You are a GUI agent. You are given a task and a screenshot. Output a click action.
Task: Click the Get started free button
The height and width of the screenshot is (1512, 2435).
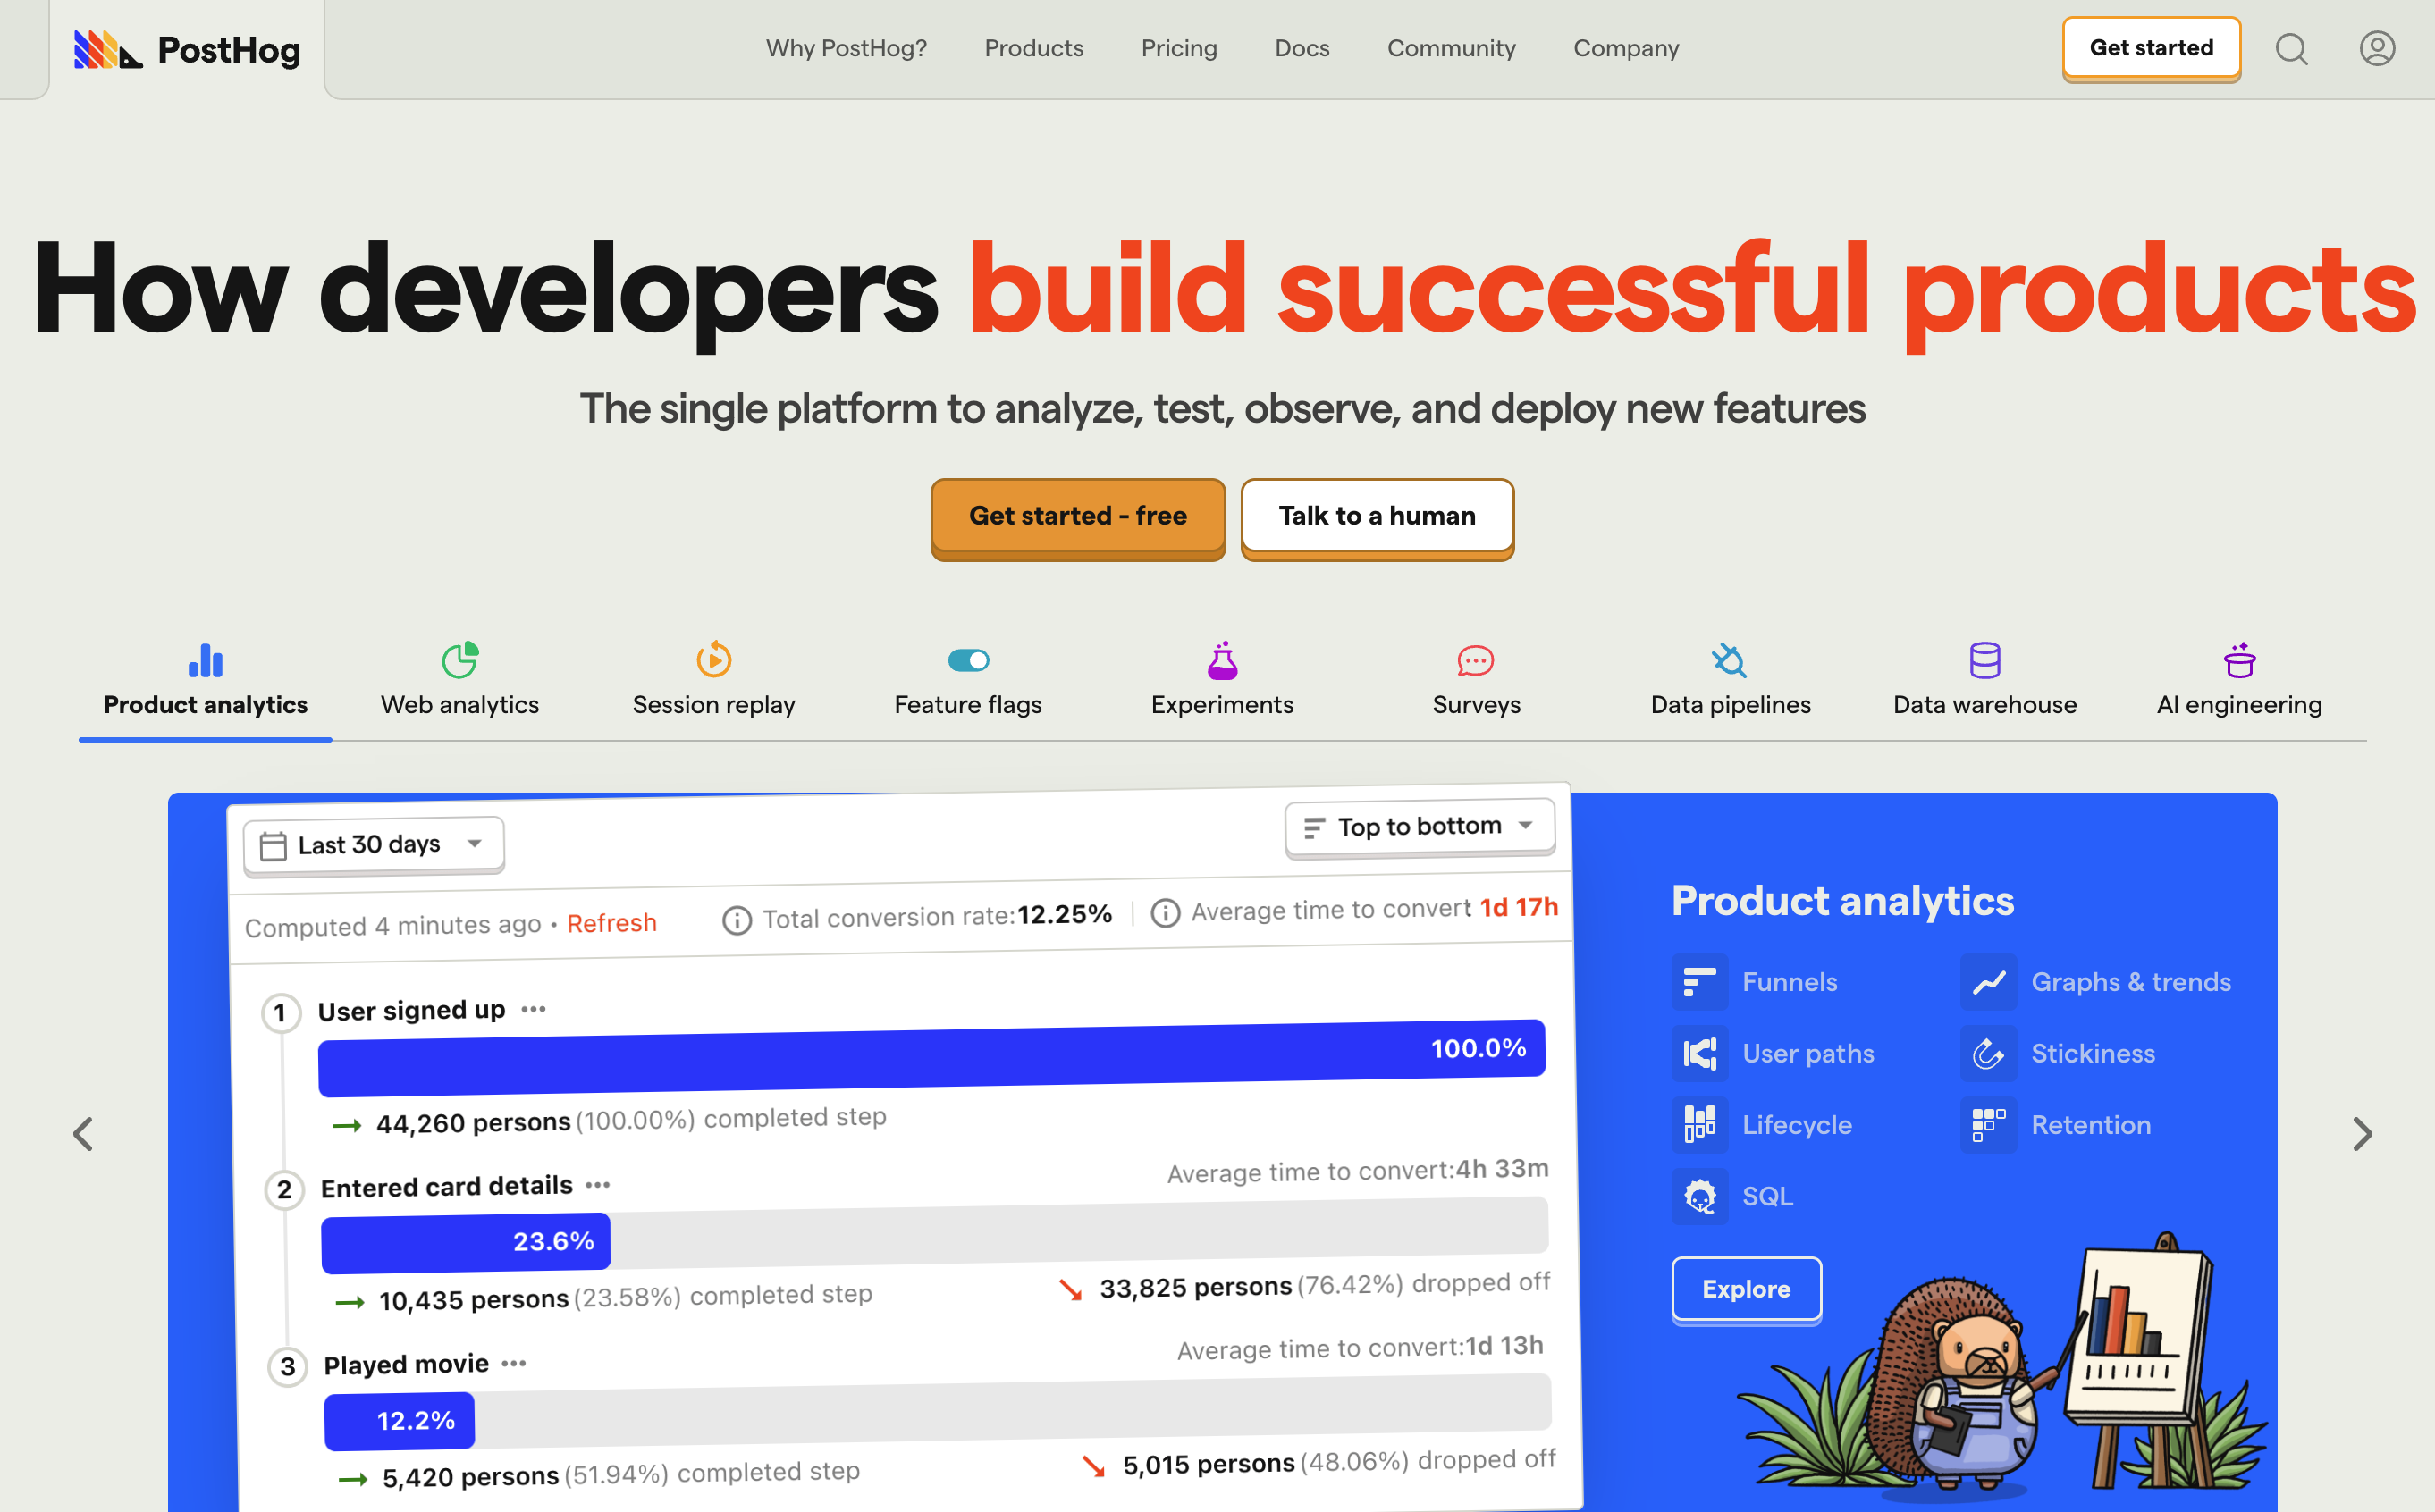(1076, 514)
